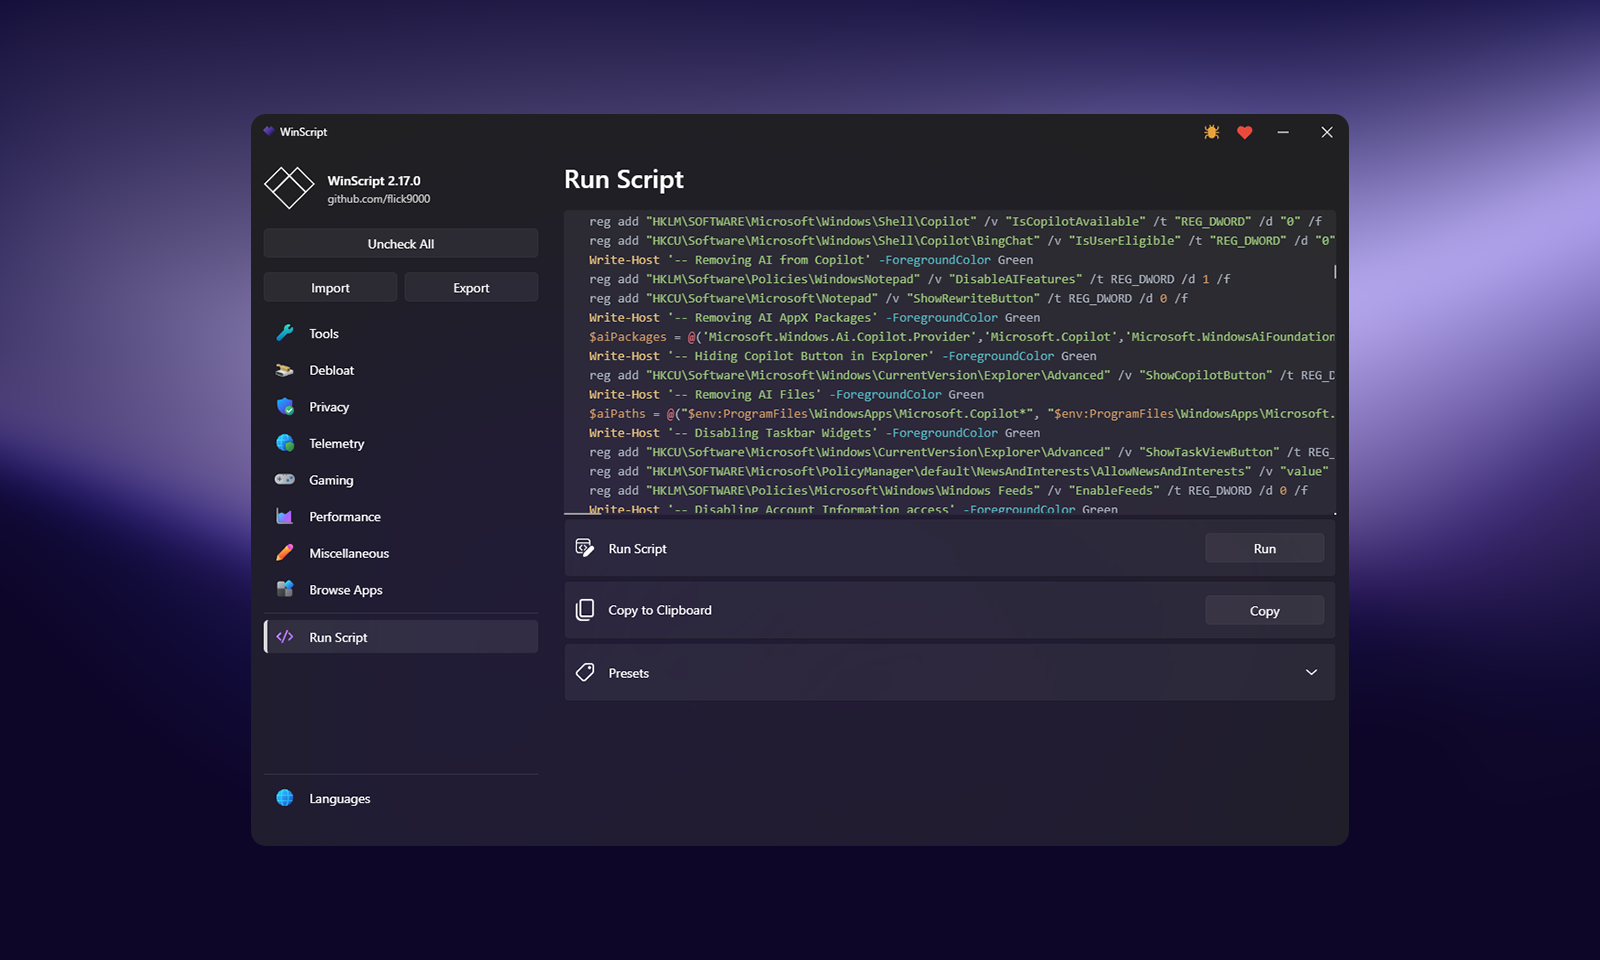The width and height of the screenshot is (1600, 960).
Task: Click the Export button
Action: tap(471, 288)
